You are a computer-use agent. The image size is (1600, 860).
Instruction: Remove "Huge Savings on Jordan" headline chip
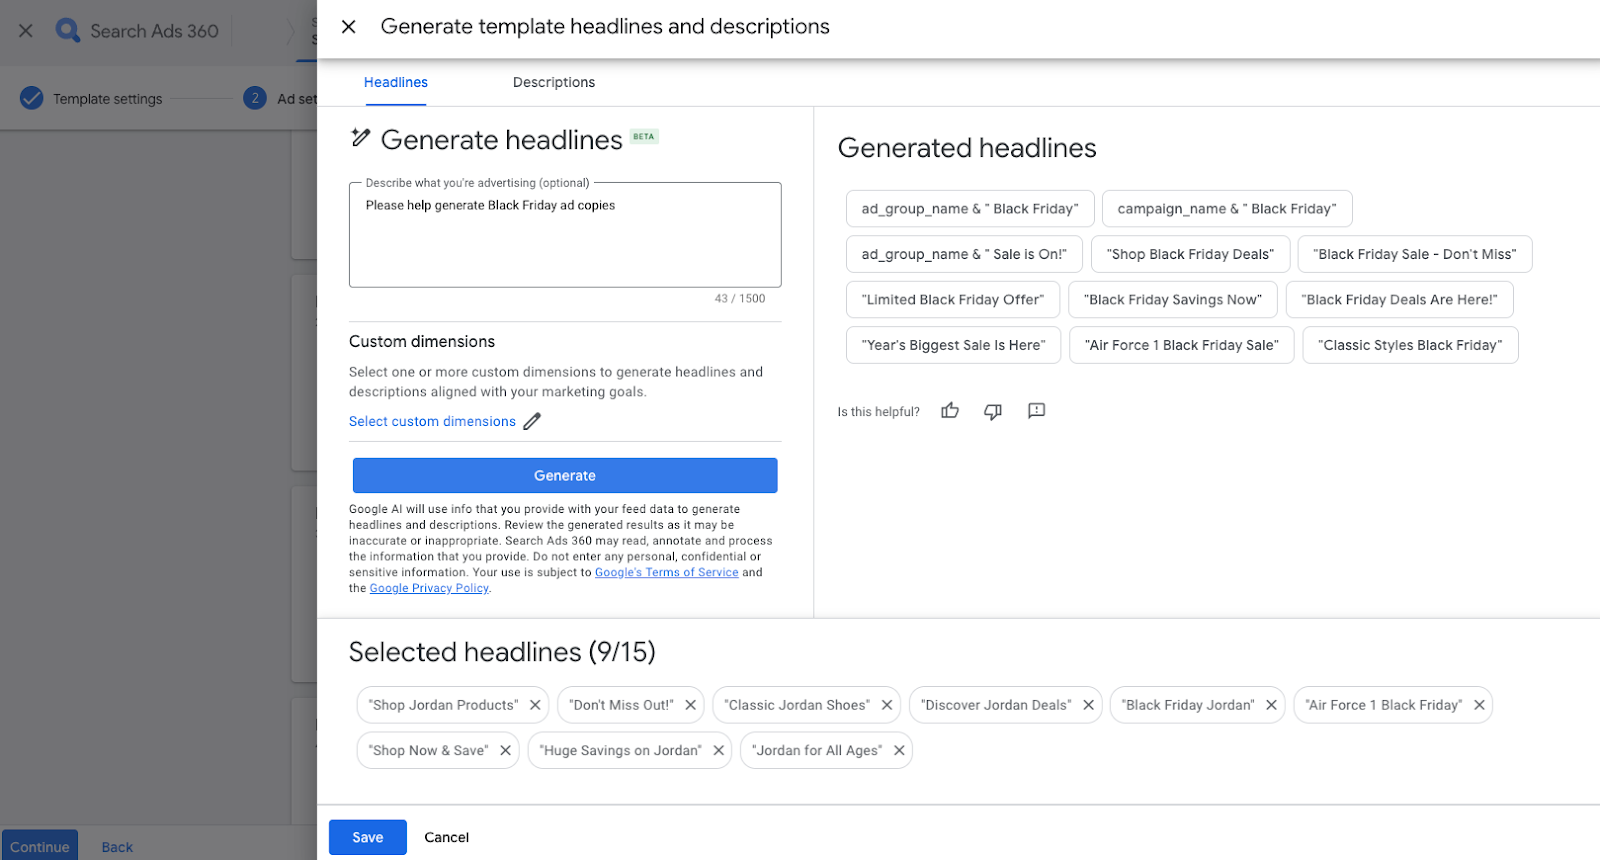coord(718,751)
